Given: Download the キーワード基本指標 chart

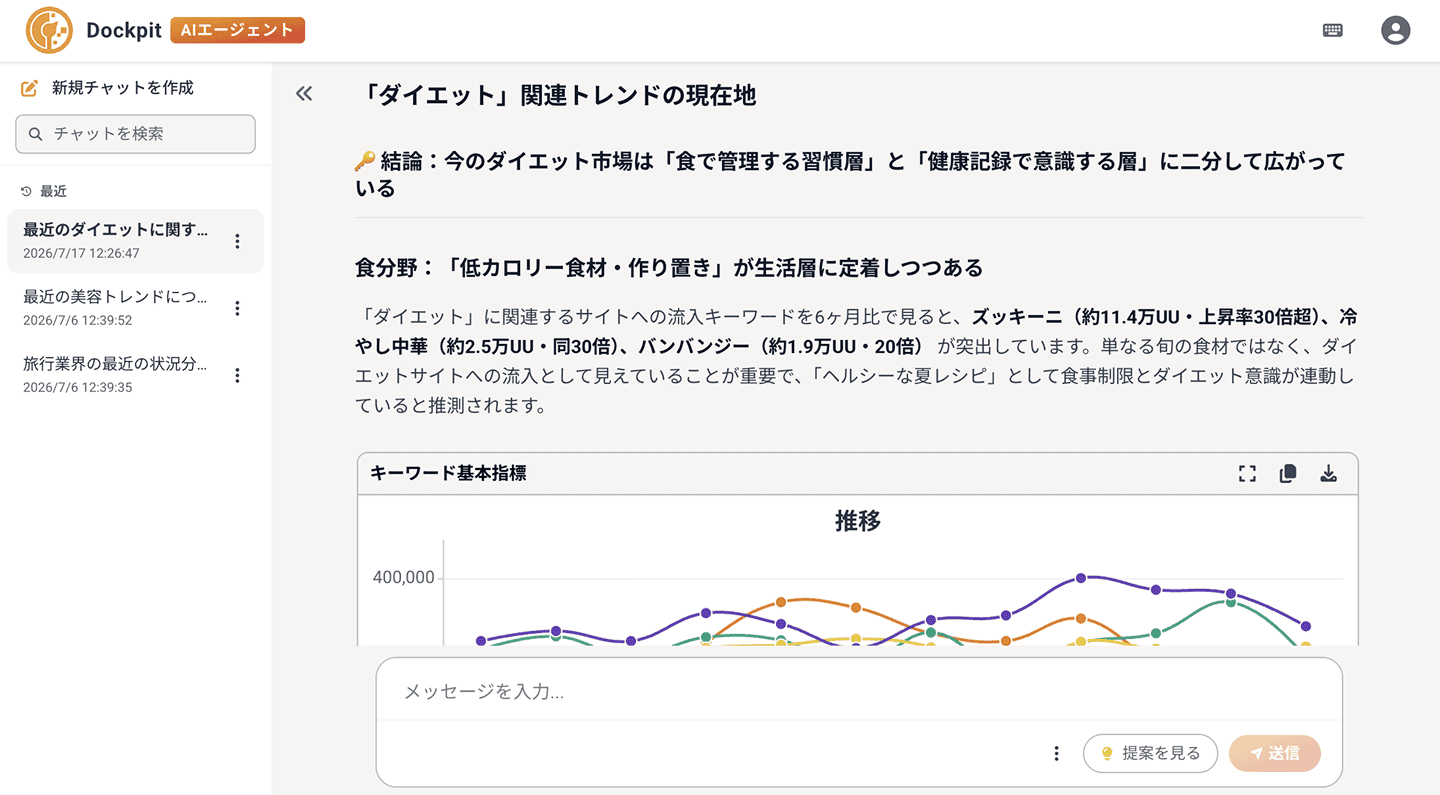Looking at the screenshot, I should click(1328, 474).
